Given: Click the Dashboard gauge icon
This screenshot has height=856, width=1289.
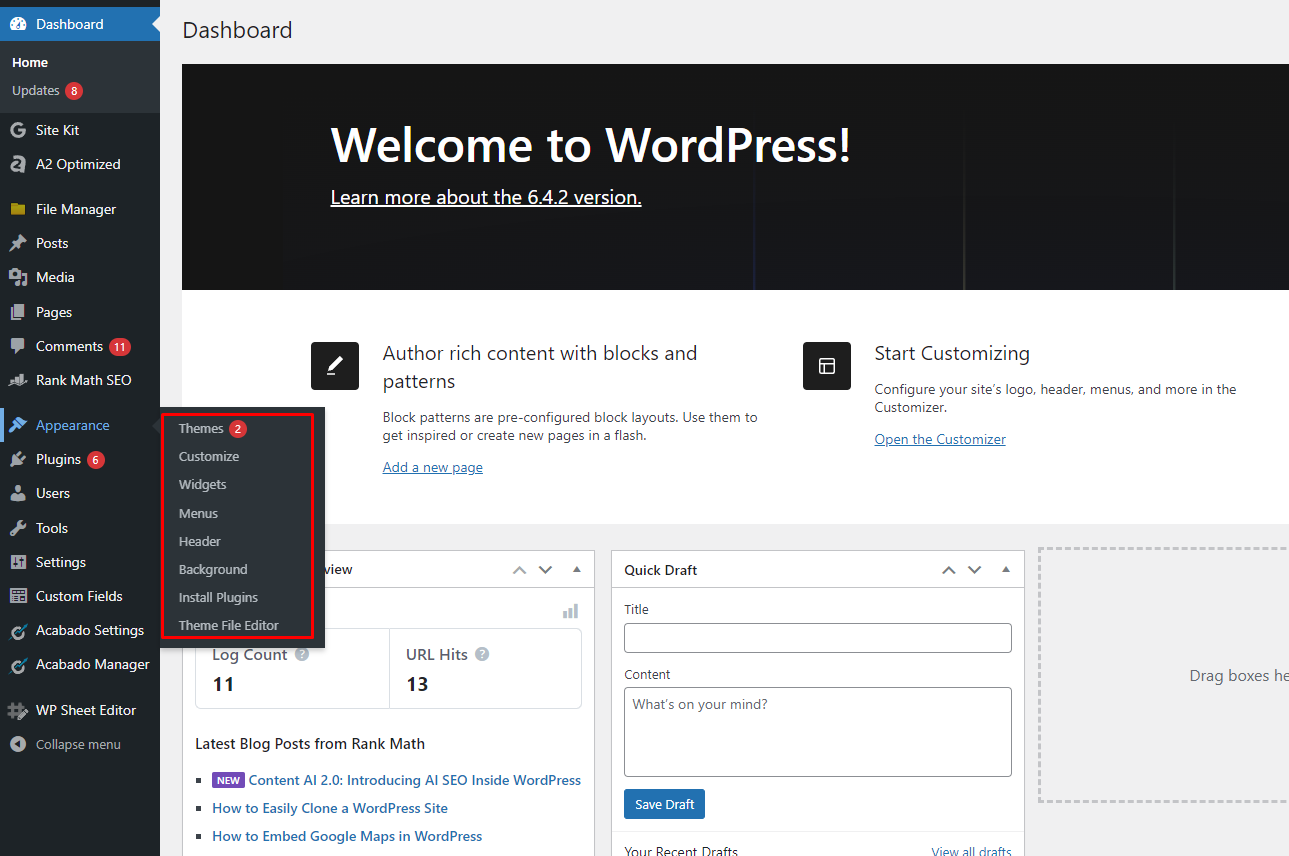Looking at the screenshot, I should 17,24.
